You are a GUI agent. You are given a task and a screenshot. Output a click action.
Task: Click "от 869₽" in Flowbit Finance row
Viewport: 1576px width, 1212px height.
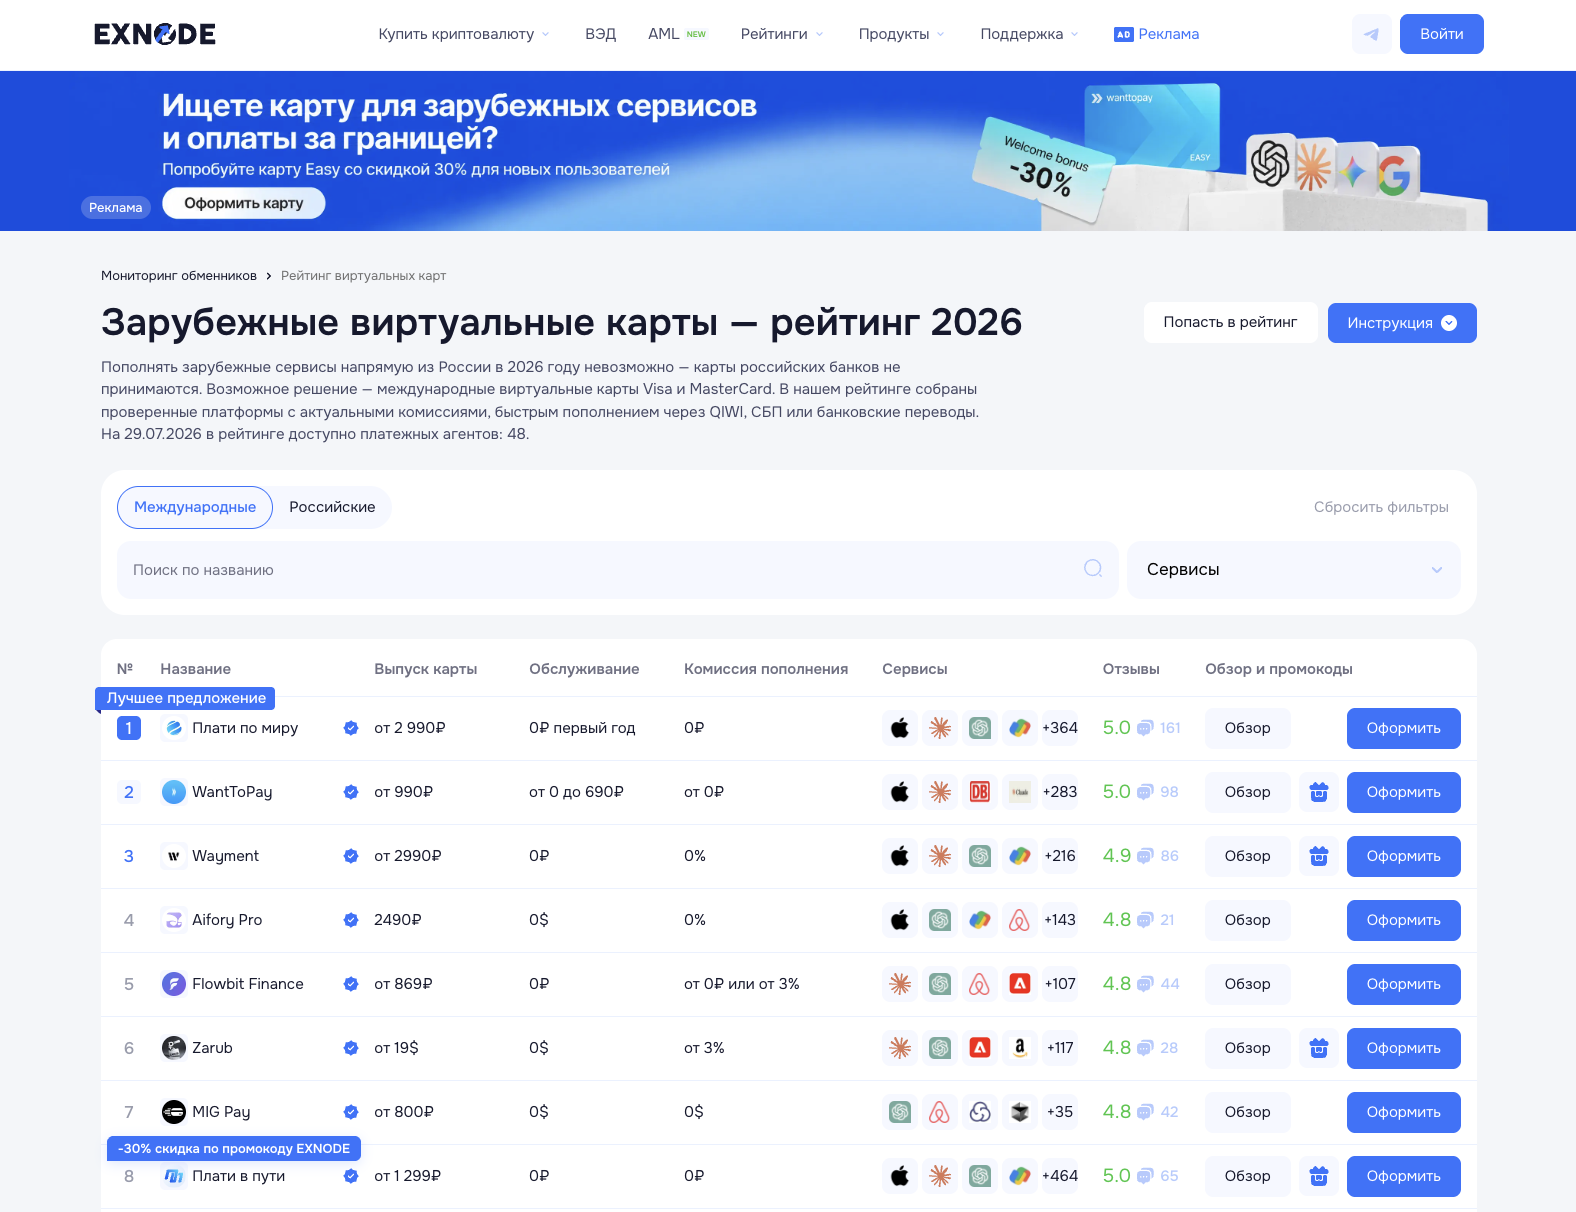403,984
